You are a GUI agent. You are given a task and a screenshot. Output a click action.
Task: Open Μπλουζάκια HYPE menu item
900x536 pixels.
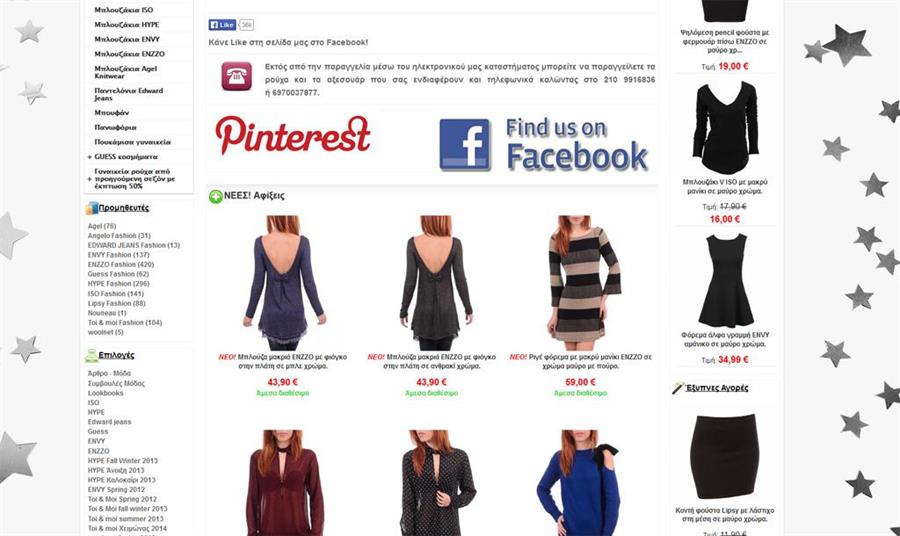127,25
